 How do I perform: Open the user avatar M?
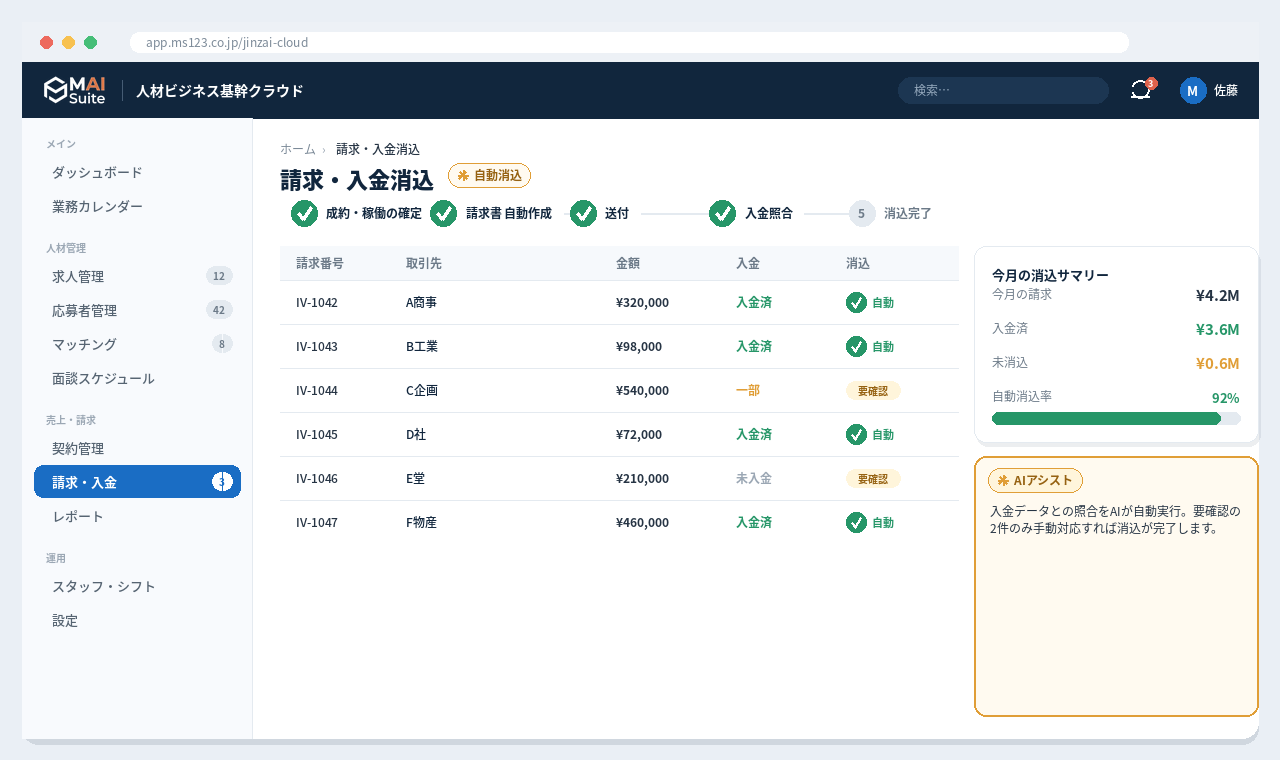1193,90
